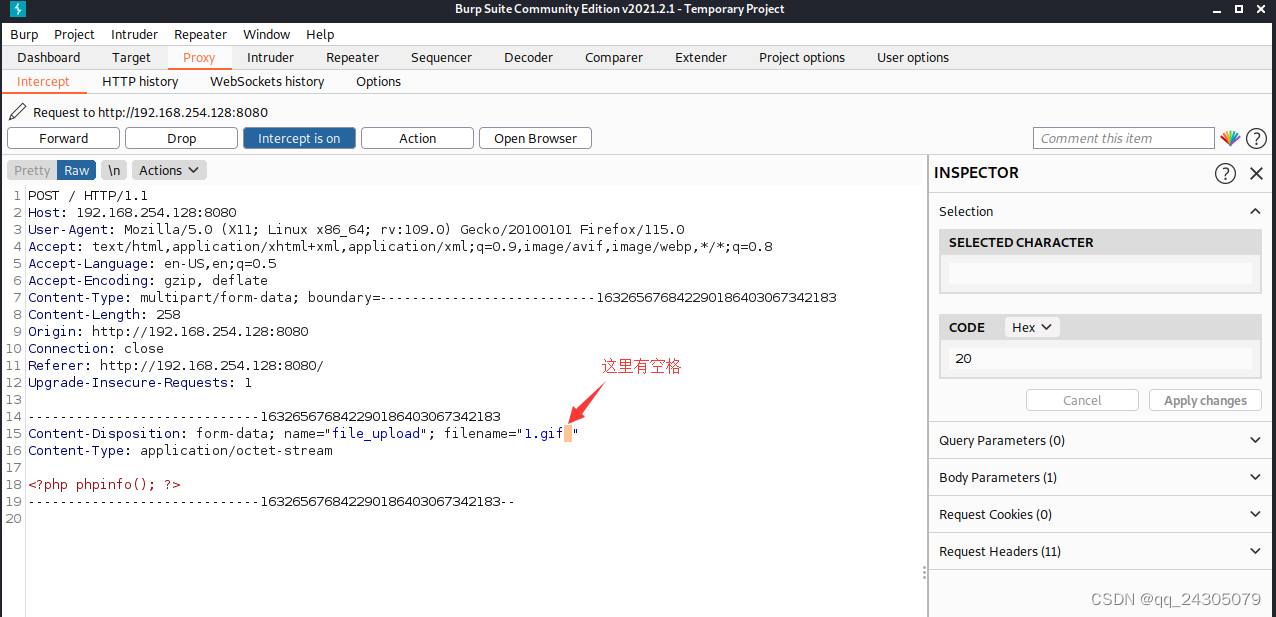Click the Cancel button in Inspector

coord(1082,400)
